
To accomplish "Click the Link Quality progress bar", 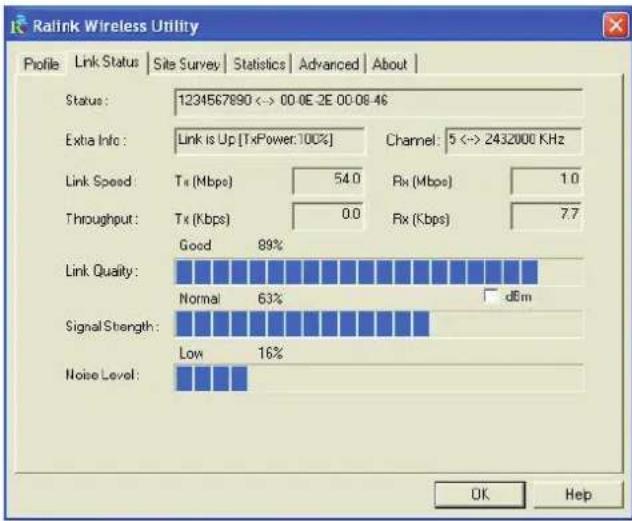I will (x=379, y=272).
